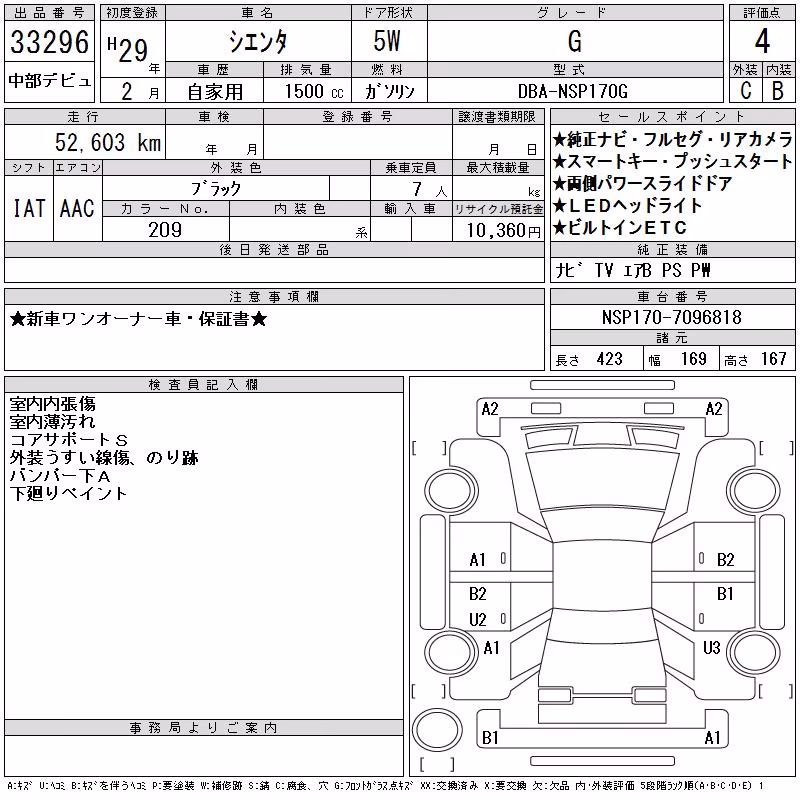Click the spare tire circle on diagram
This screenshot has height=800, width=800.
point(437,730)
